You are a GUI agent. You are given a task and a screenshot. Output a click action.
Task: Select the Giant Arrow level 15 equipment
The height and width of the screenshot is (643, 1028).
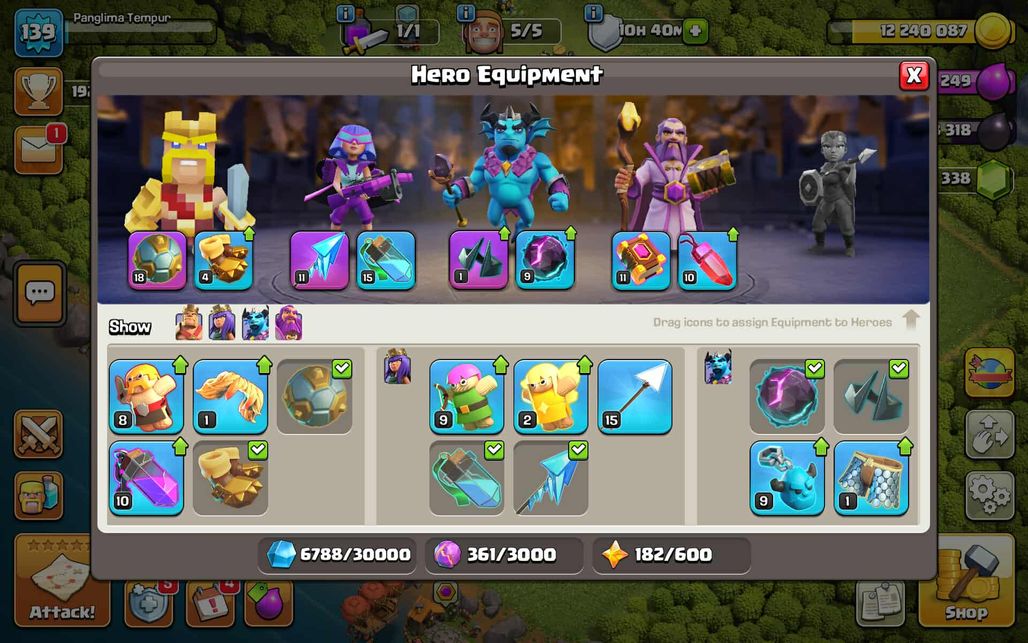(635, 396)
